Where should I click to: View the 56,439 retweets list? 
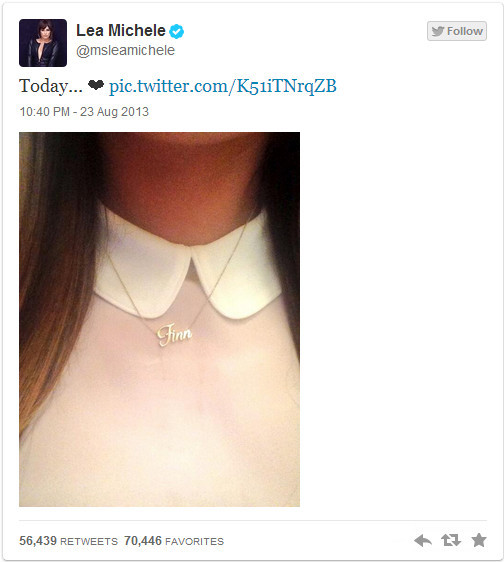(x=68, y=540)
